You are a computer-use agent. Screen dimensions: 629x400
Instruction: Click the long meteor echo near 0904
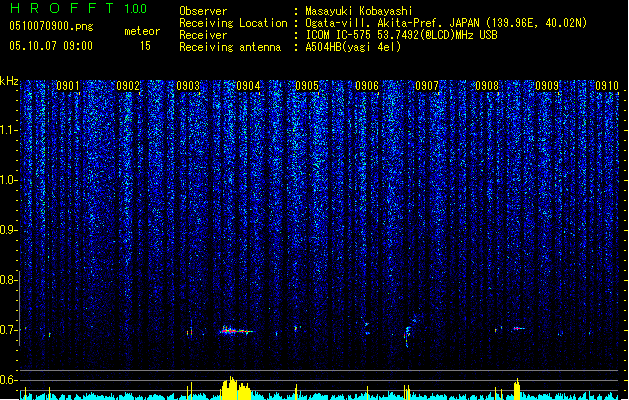tap(236, 331)
